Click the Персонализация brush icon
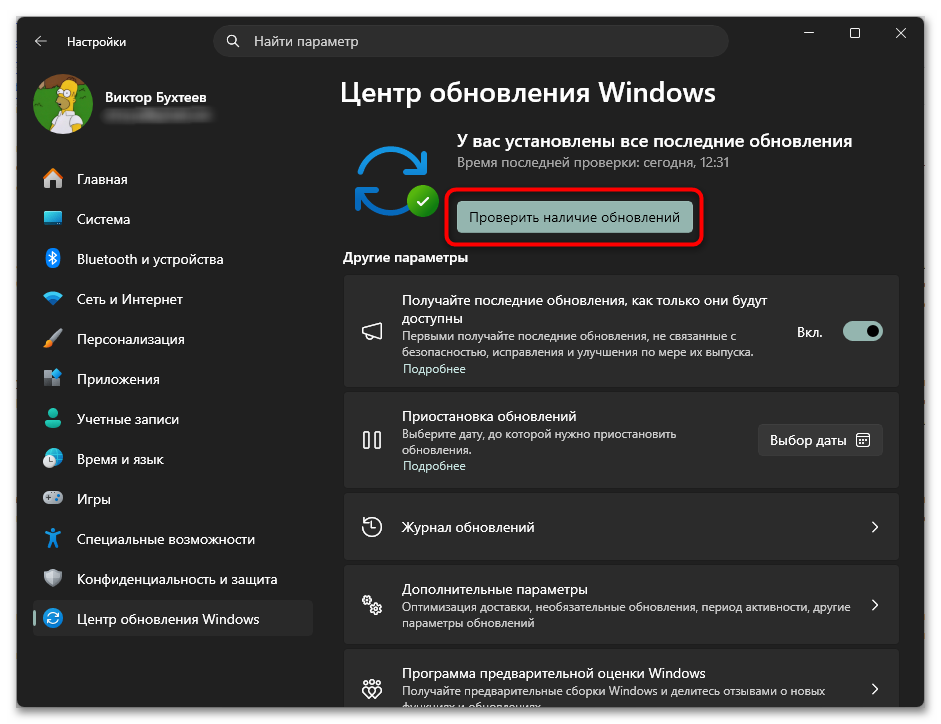 [53, 339]
